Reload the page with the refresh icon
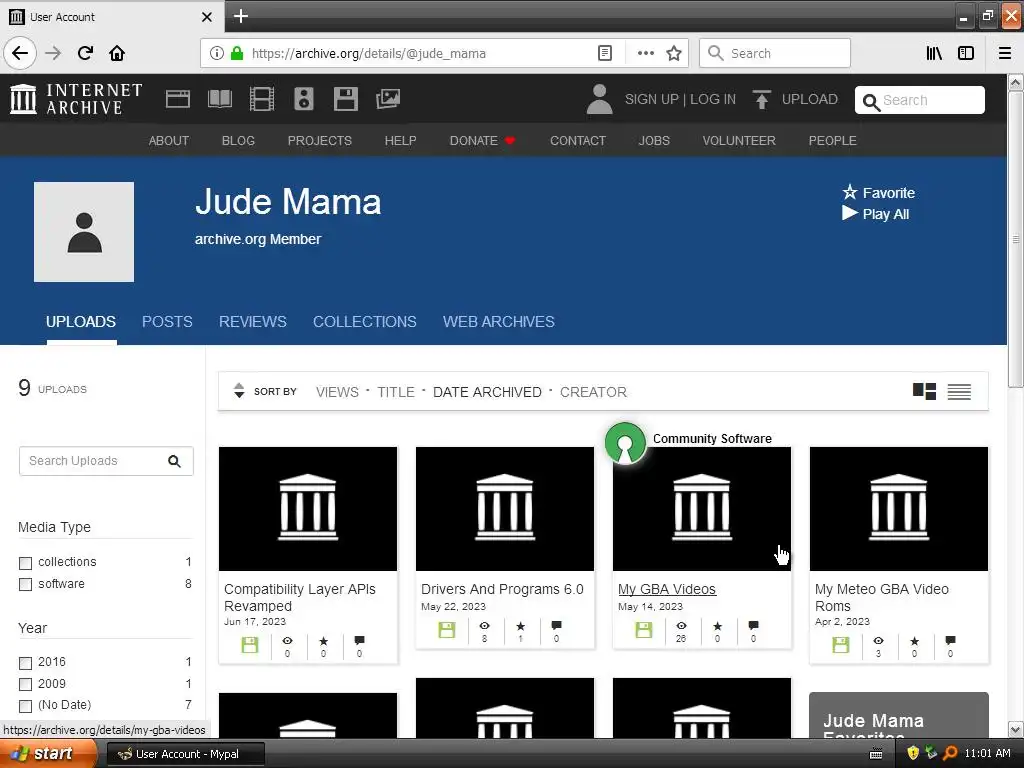This screenshot has height=768, width=1024. pyautogui.click(x=86, y=53)
